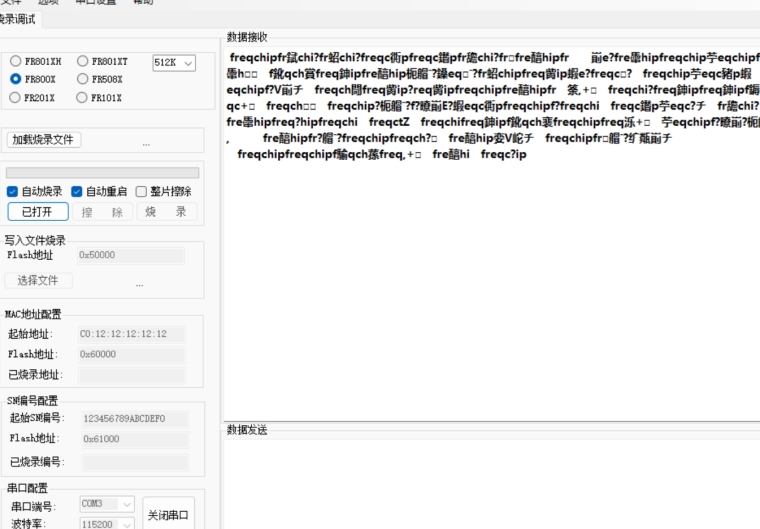Screen dimensions: 760x529
Task: Click the 已打开 button
Action: [38, 212]
